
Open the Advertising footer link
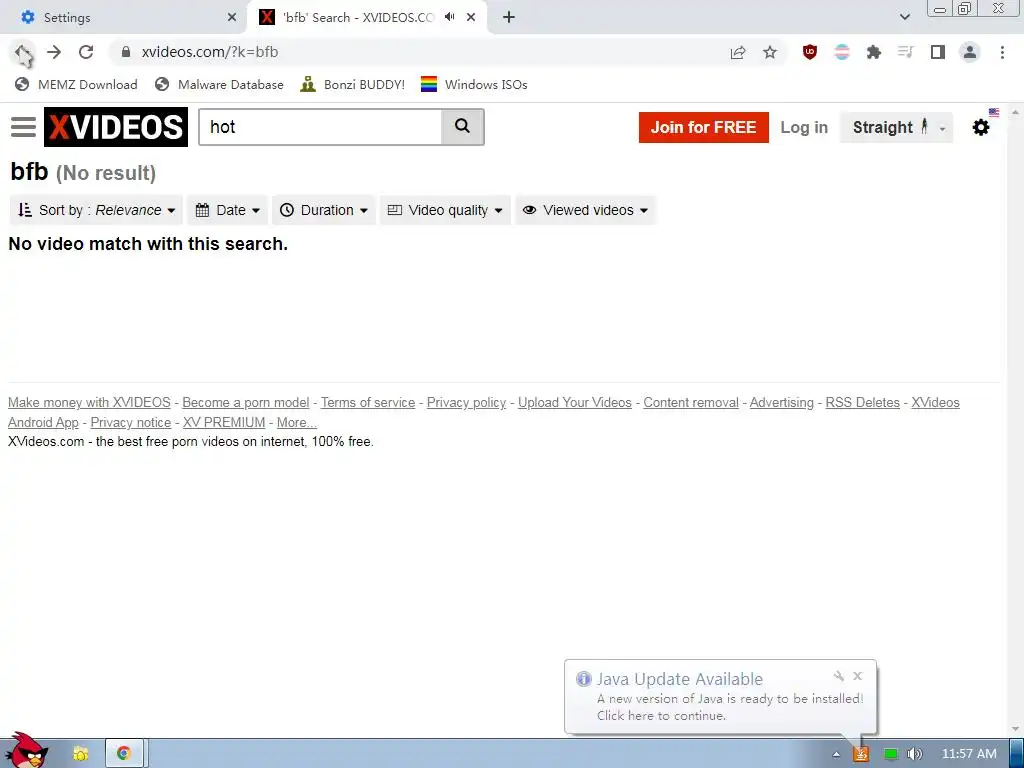pos(782,402)
